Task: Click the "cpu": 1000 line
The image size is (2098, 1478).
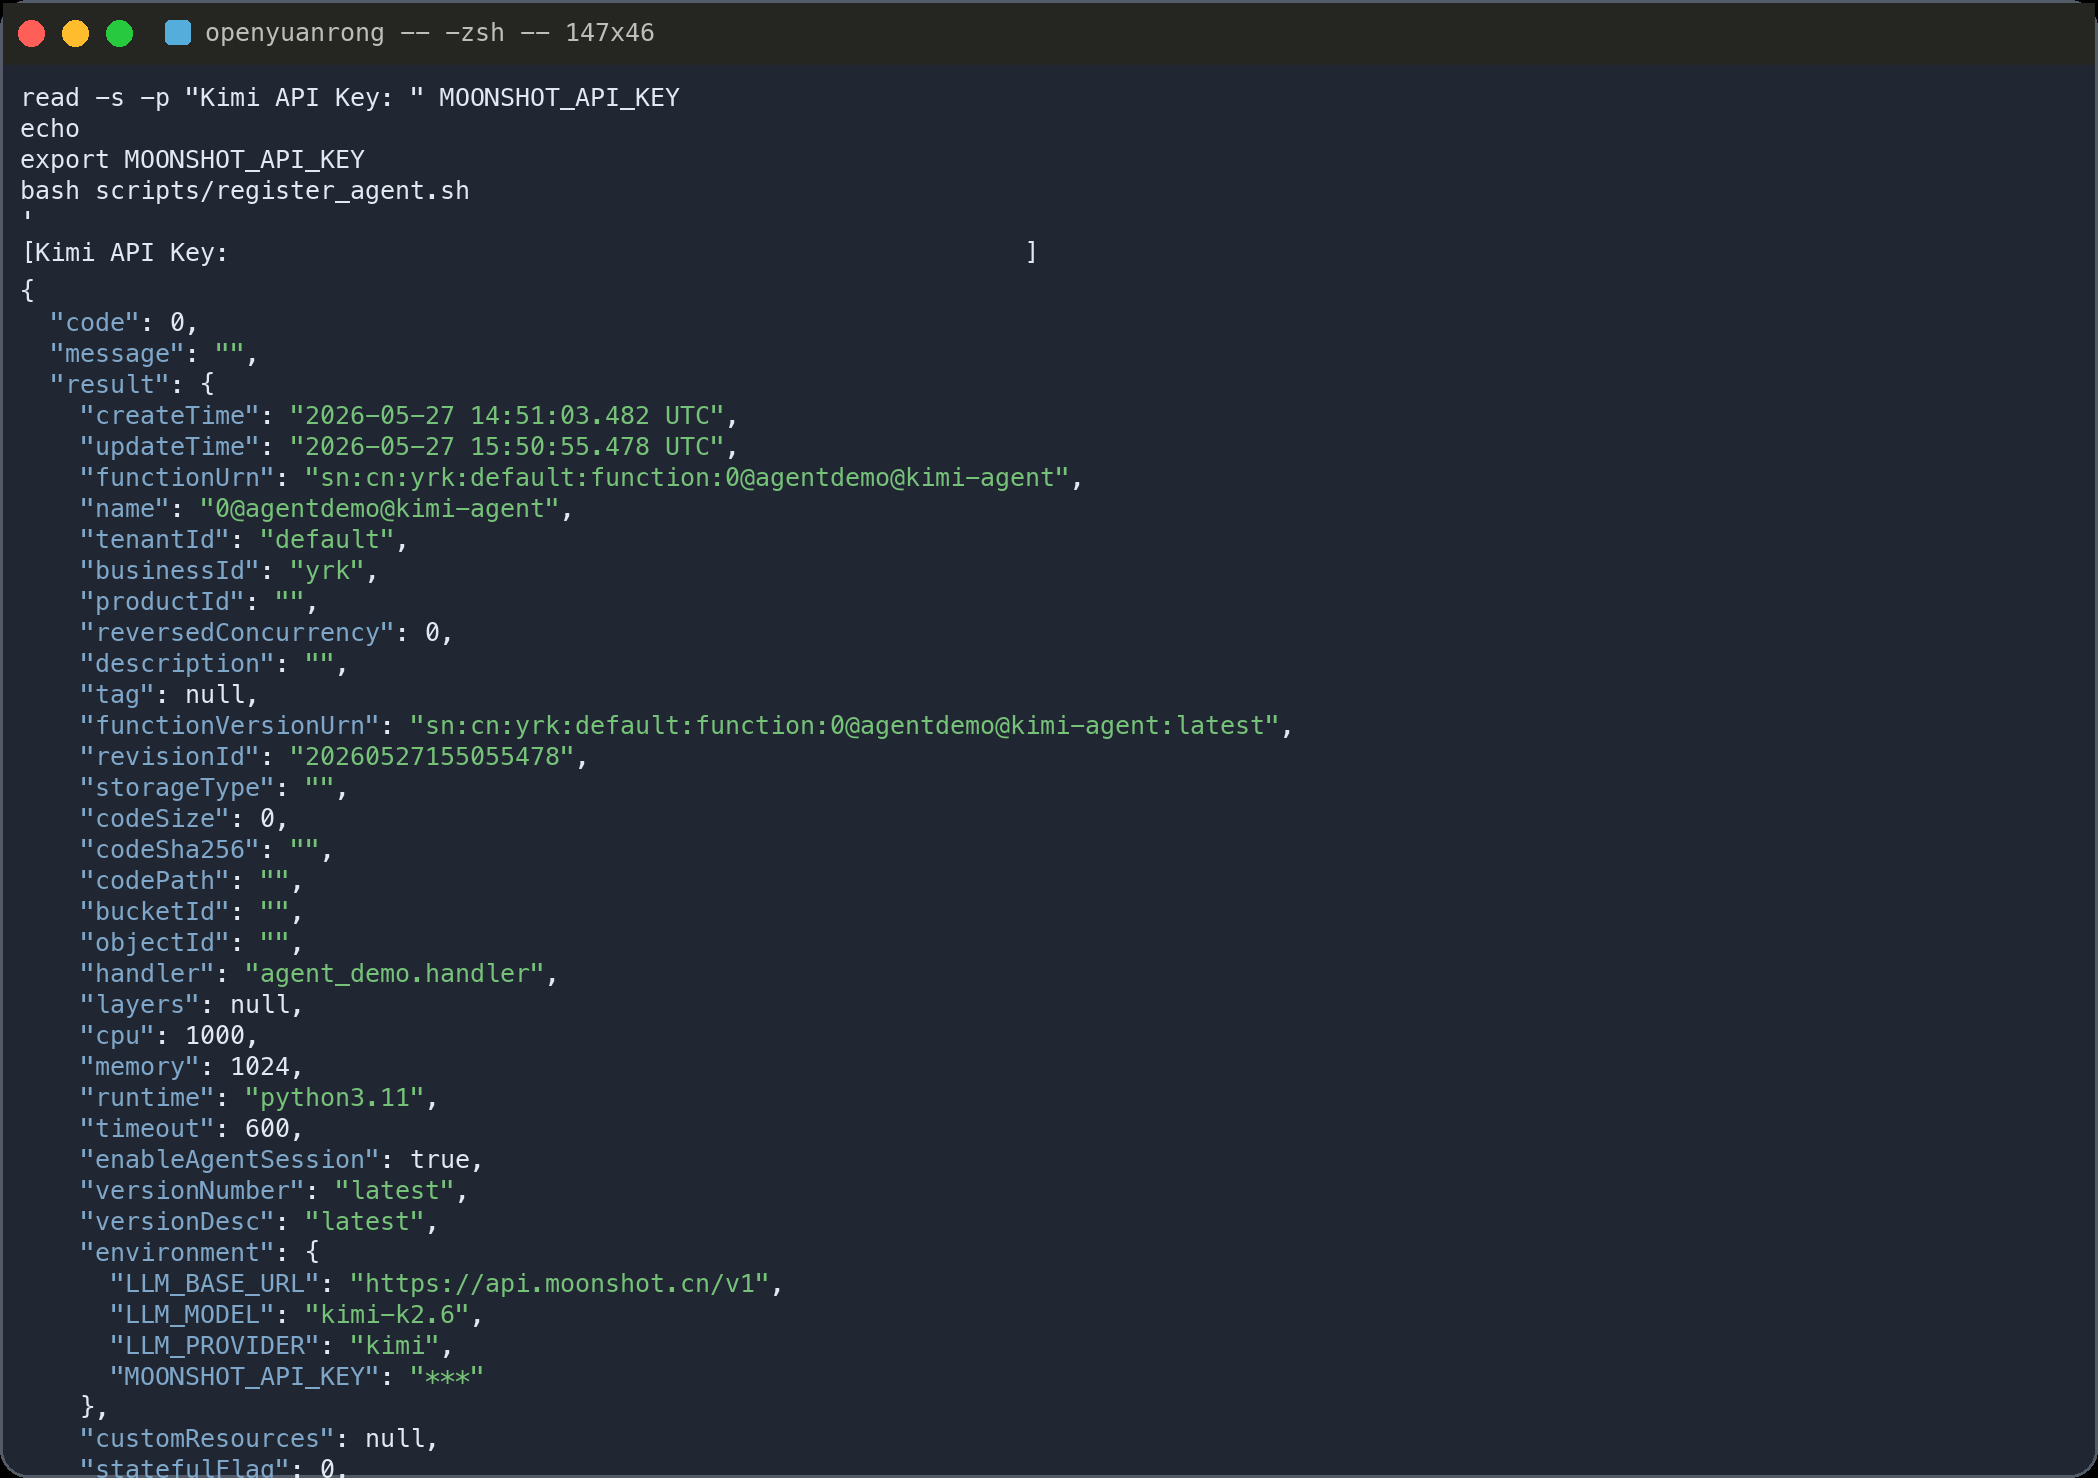Action: tap(169, 1036)
